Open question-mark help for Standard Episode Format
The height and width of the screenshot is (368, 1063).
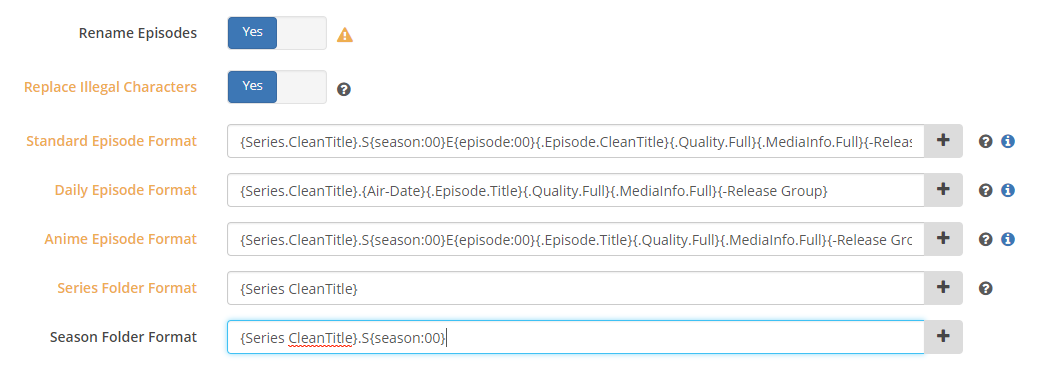986,141
